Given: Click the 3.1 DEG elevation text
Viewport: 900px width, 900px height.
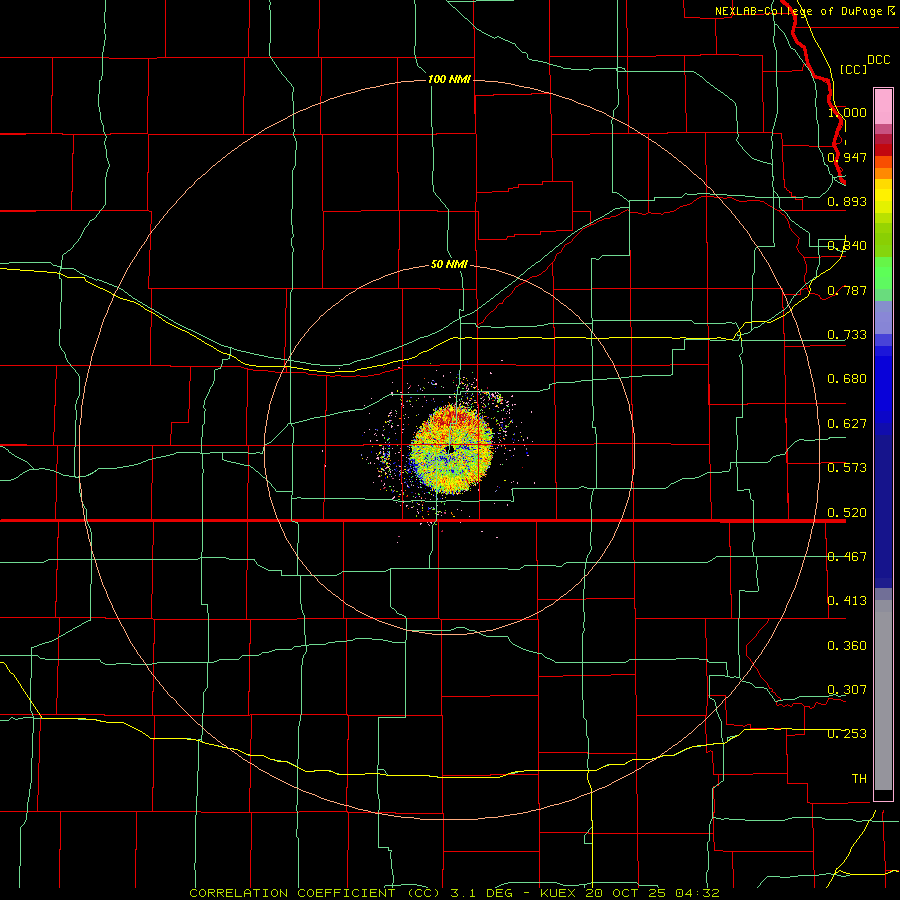Looking at the screenshot, I should click(484, 893).
